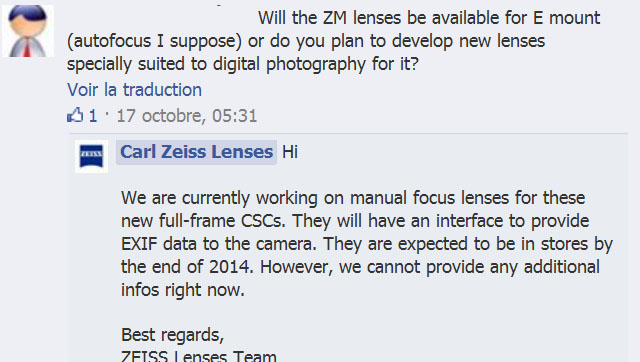The image size is (640, 362).
Task: Click the year 2014 in the reply
Action: click(x=231, y=267)
